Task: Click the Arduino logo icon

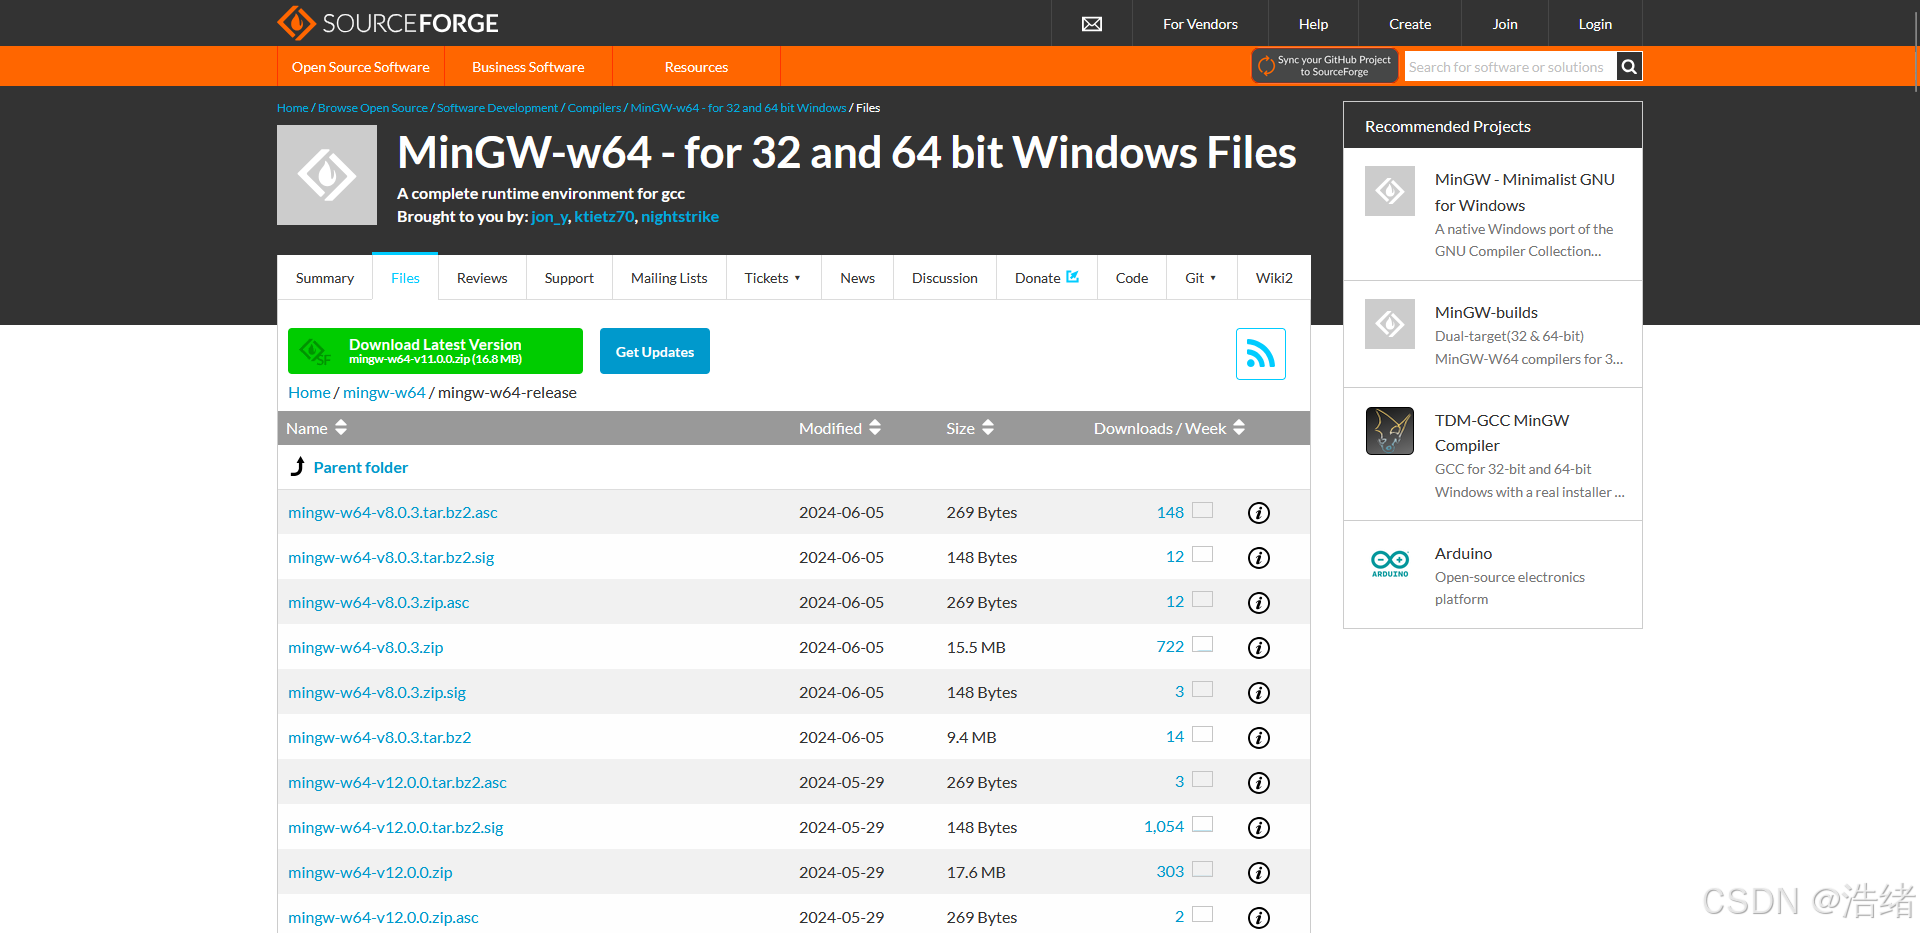Action: coord(1390,564)
